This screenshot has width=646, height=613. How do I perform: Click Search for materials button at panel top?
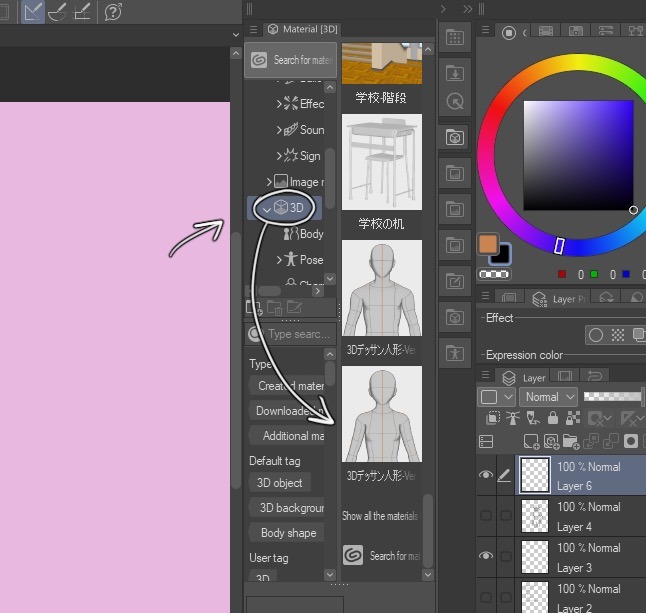tap(290, 60)
